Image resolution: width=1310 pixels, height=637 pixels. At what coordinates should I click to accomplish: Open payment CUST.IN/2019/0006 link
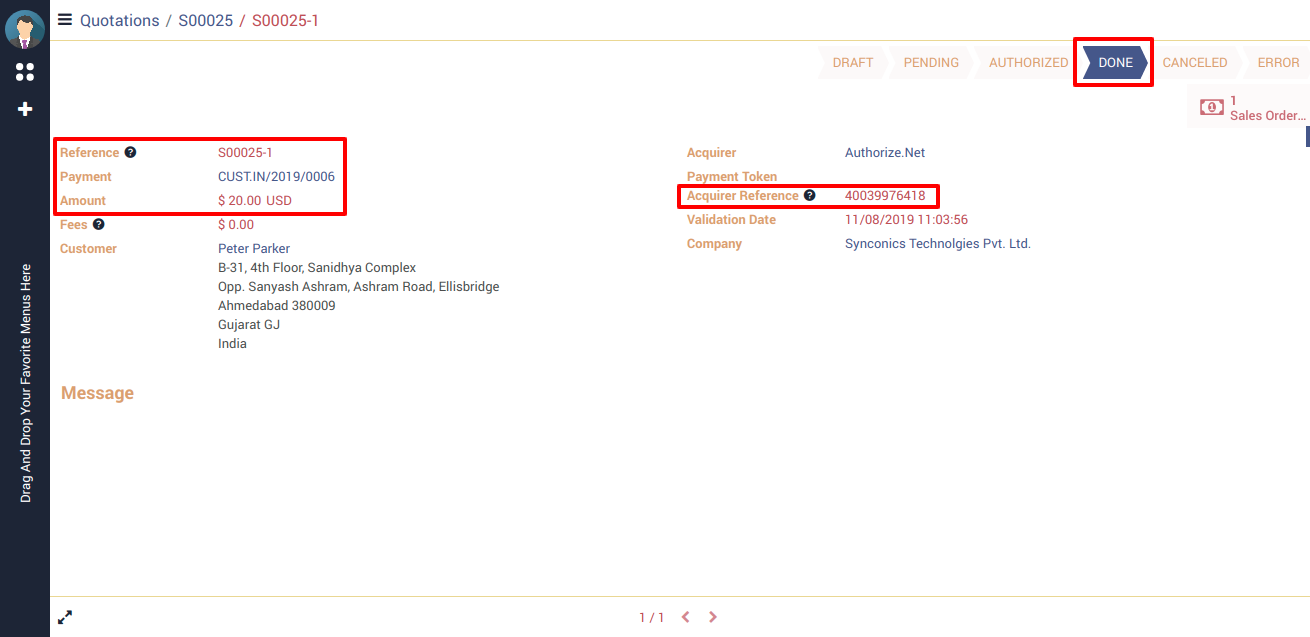coord(276,177)
